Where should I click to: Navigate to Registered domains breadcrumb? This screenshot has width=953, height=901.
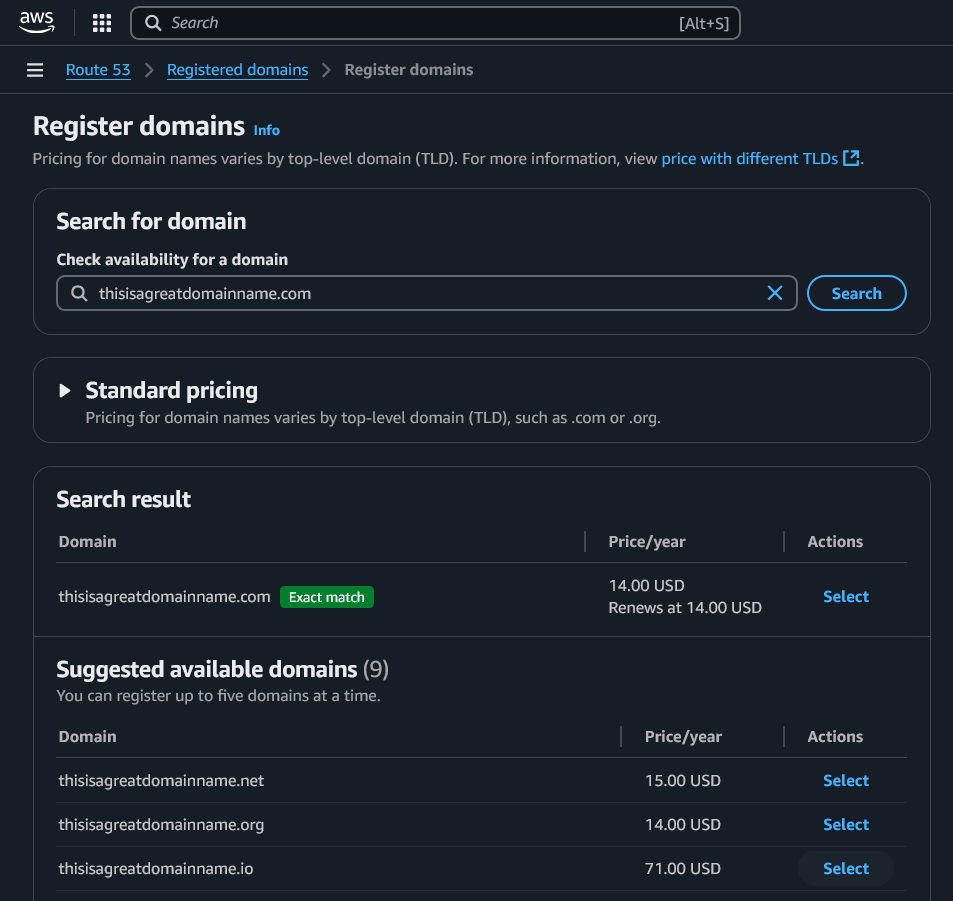[x=237, y=70]
